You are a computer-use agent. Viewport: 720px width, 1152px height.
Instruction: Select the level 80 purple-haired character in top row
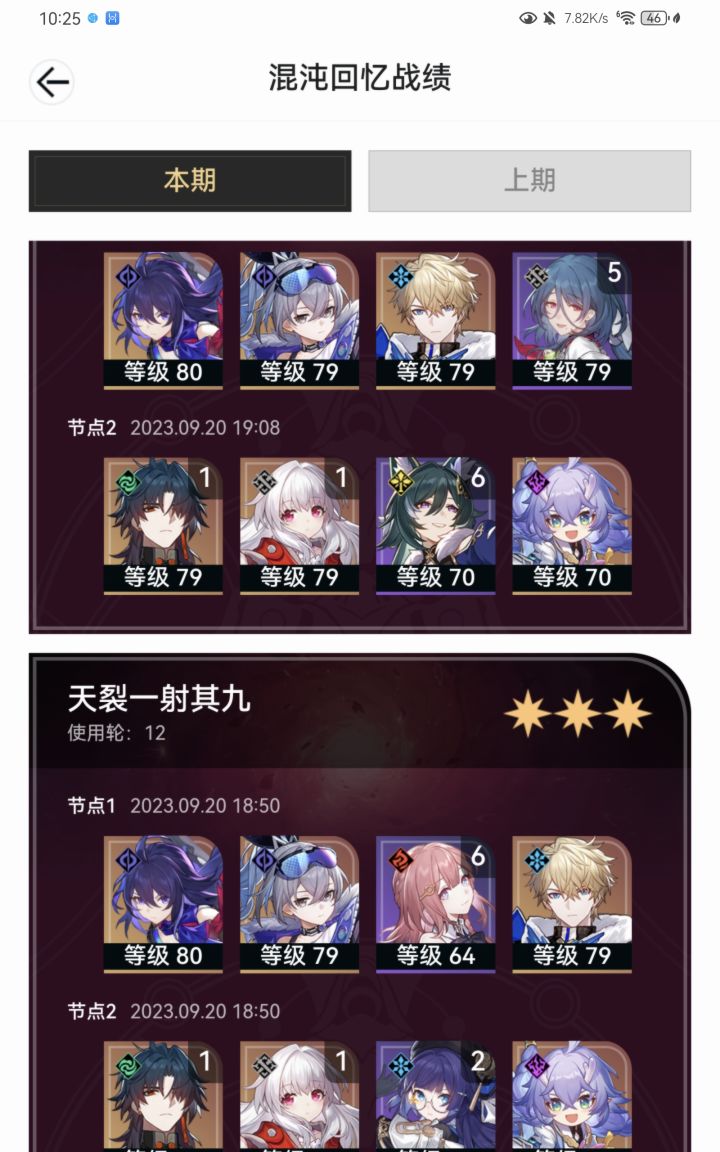(163, 320)
